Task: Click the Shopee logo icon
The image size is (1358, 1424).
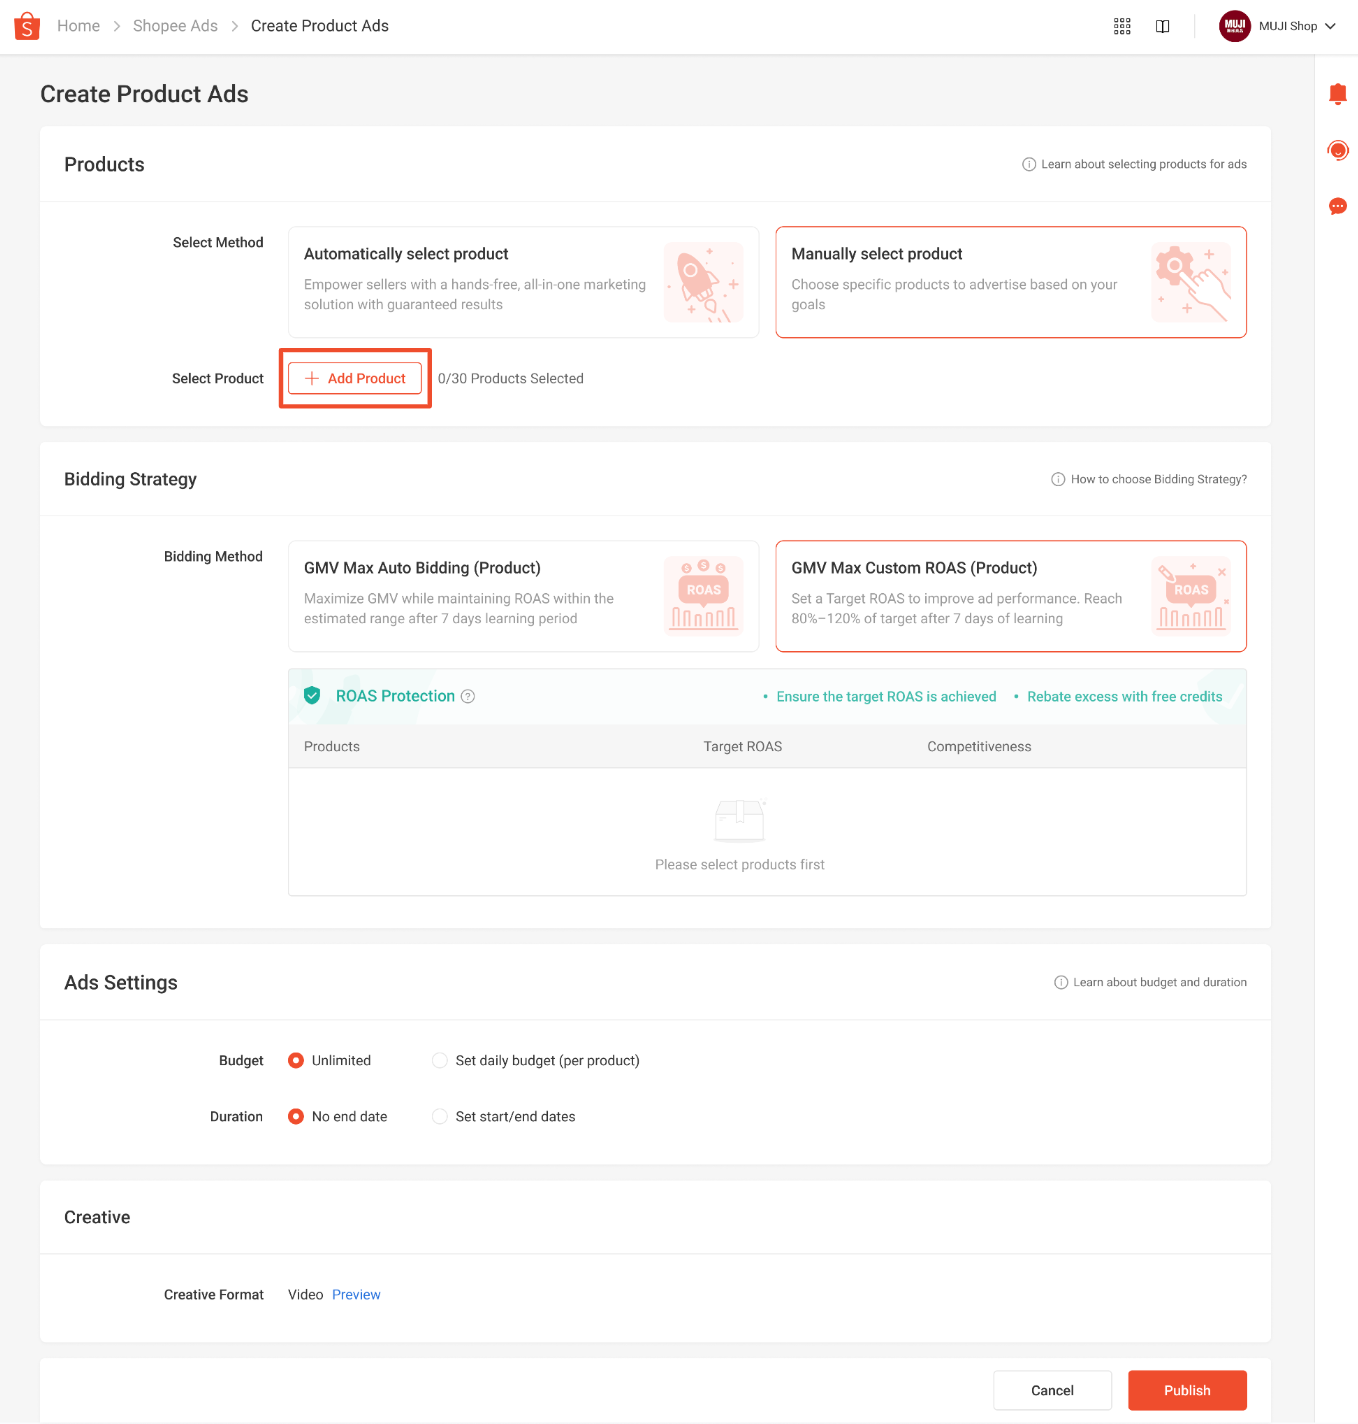Action: click(x=27, y=26)
